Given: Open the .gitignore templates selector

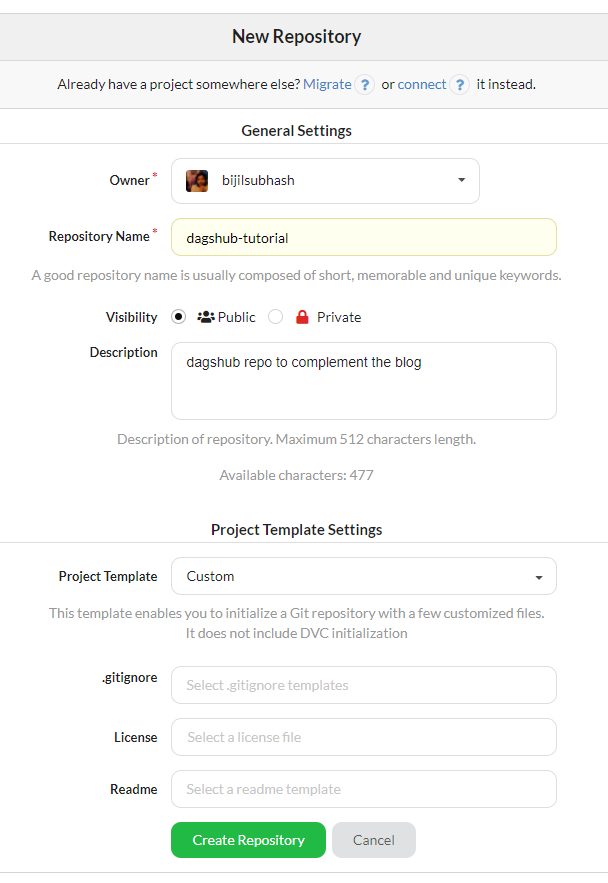Looking at the screenshot, I should click(363, 685).
